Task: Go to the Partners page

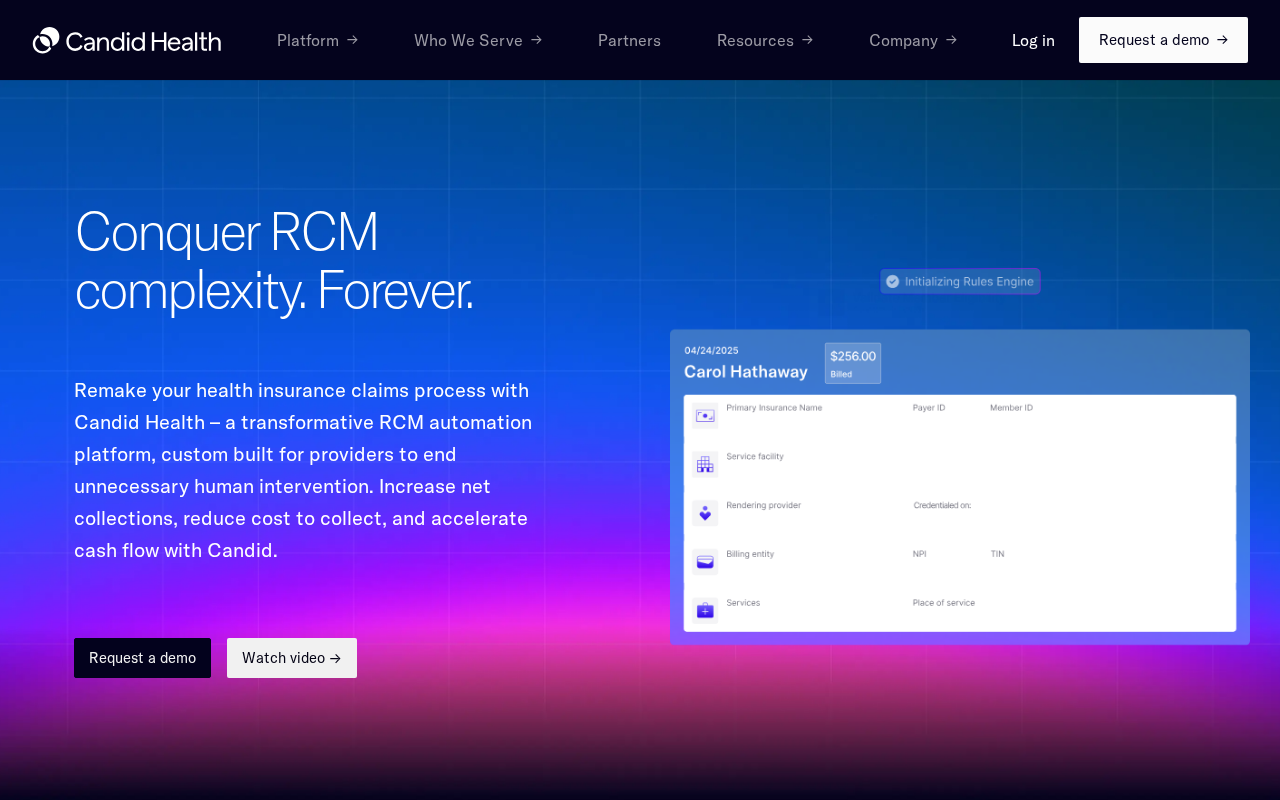Action: 629,40
